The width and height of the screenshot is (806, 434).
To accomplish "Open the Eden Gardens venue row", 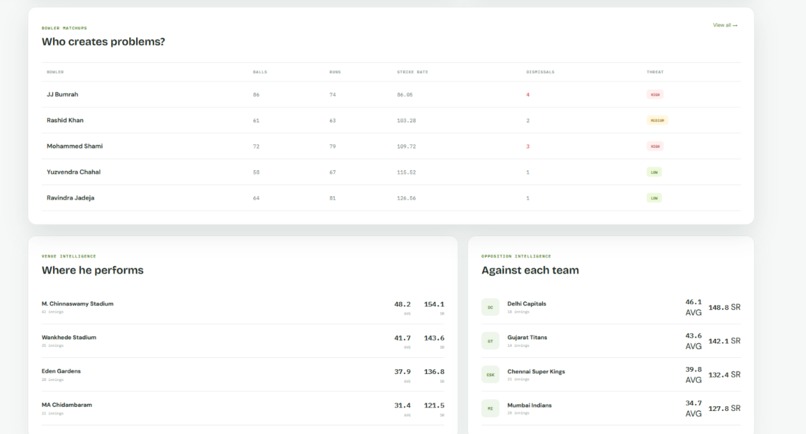I will point(243,374).
